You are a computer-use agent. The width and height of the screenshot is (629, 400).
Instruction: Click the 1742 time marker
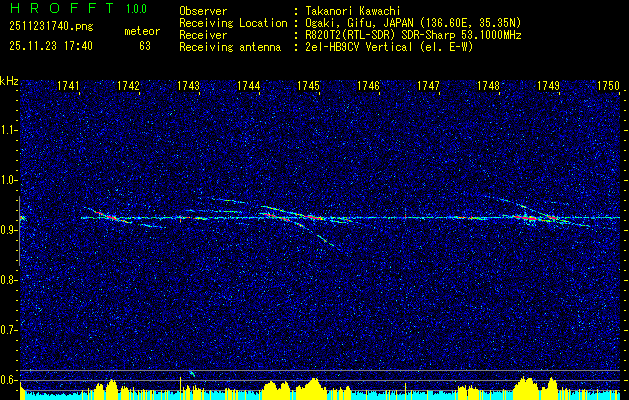point(128,85)
